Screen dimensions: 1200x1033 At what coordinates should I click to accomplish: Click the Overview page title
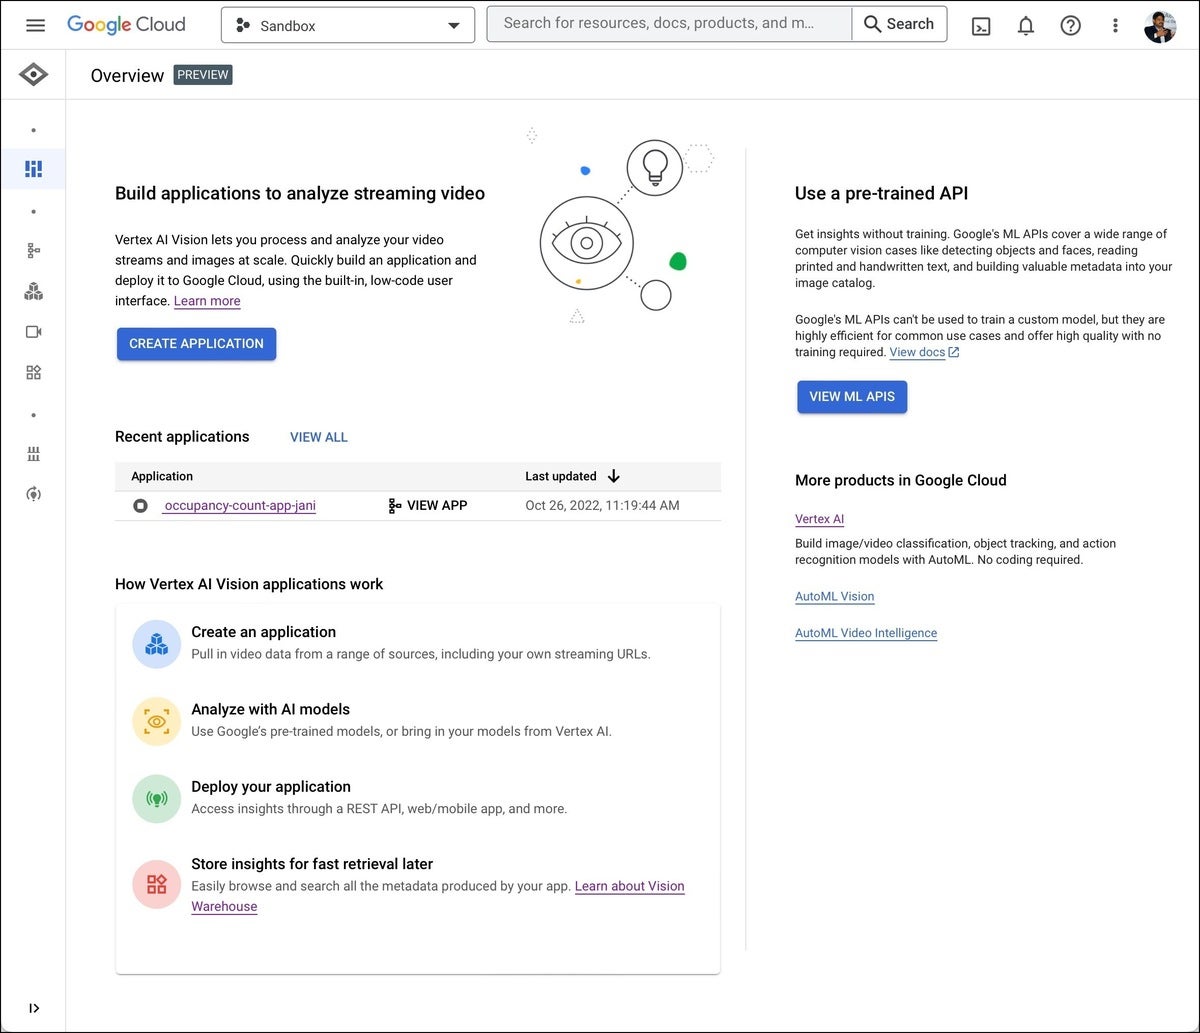(127, 76)
